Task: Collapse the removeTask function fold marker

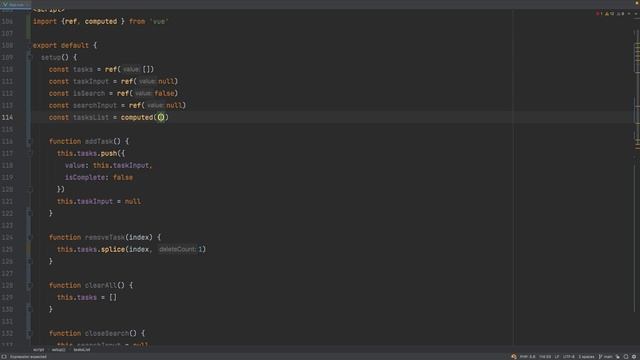Action: [29, 237]
